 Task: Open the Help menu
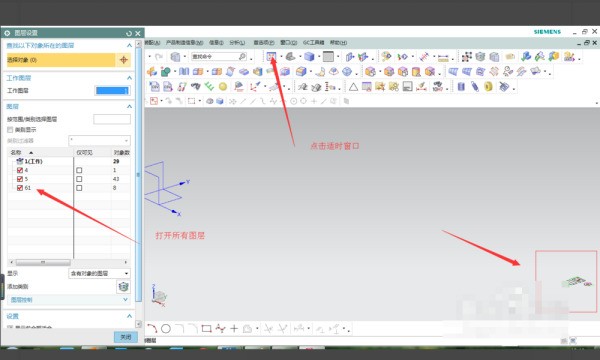pos(338,42)
